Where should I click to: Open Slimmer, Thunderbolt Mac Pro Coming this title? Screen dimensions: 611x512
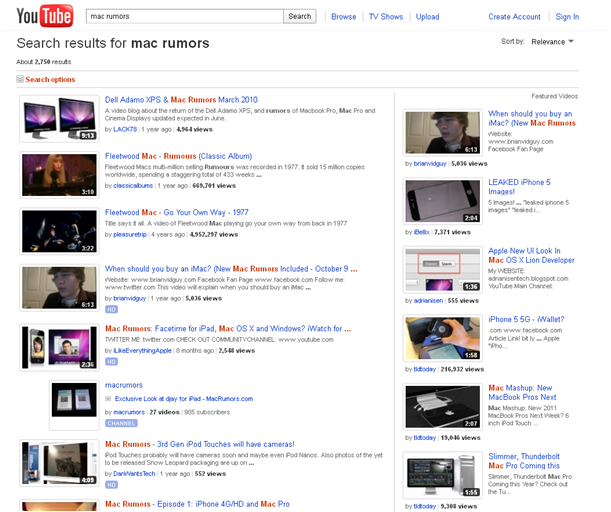pos(524,461)
